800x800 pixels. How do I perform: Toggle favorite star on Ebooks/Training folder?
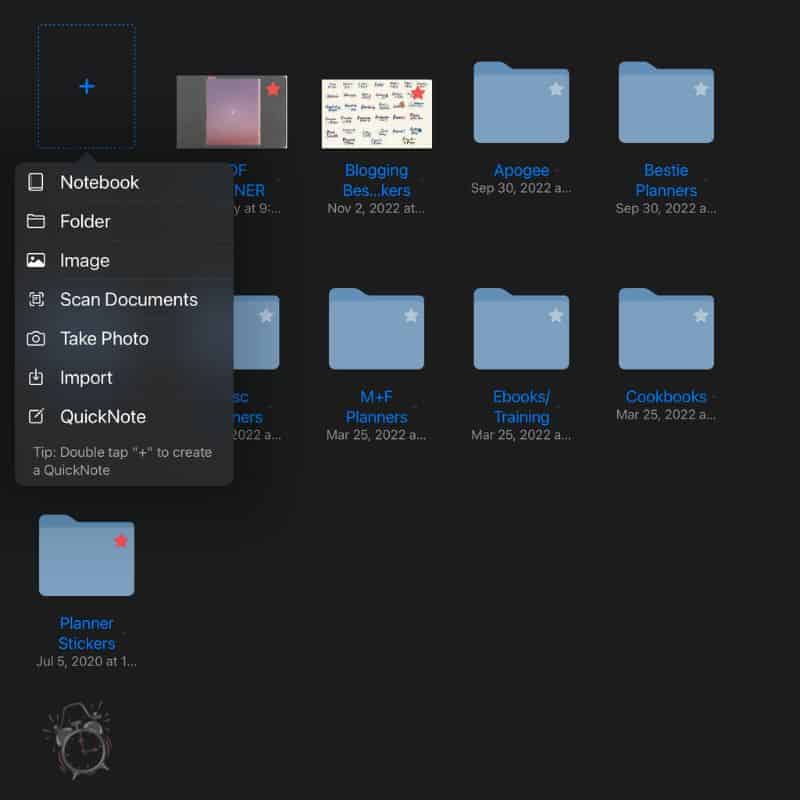[556, 316]
